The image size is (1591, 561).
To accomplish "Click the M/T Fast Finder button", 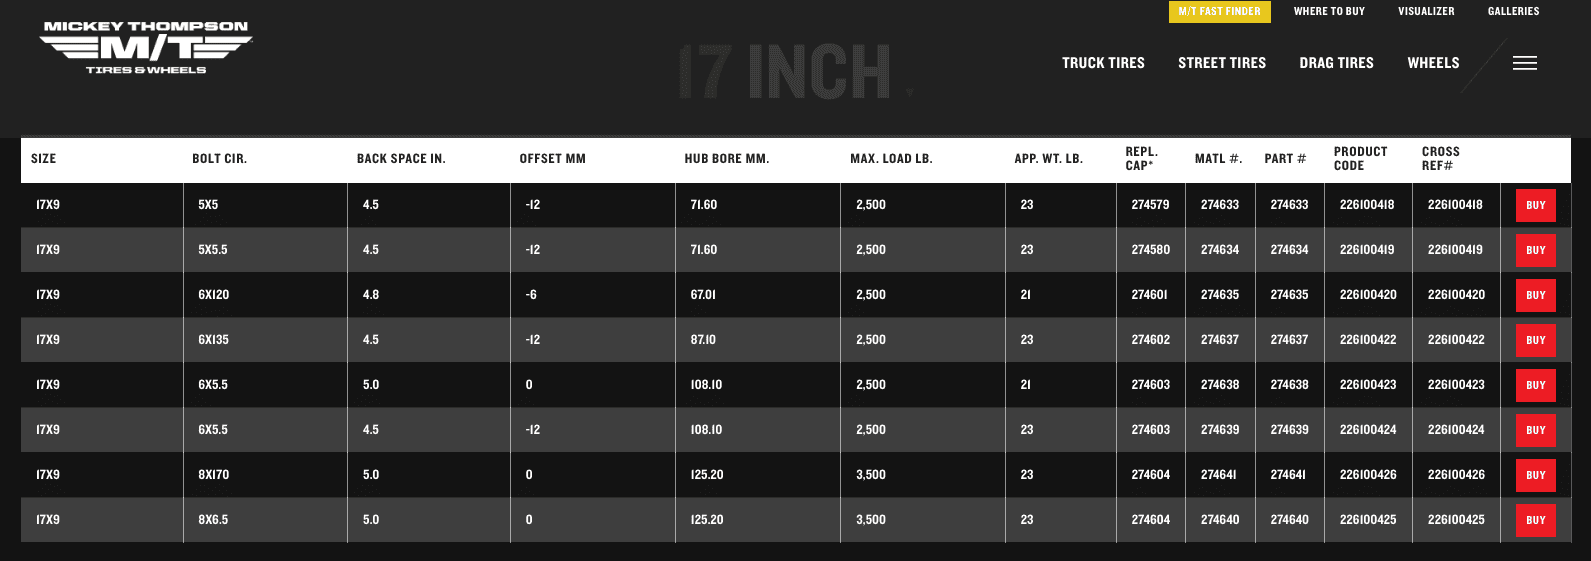I will [1220, 11].
